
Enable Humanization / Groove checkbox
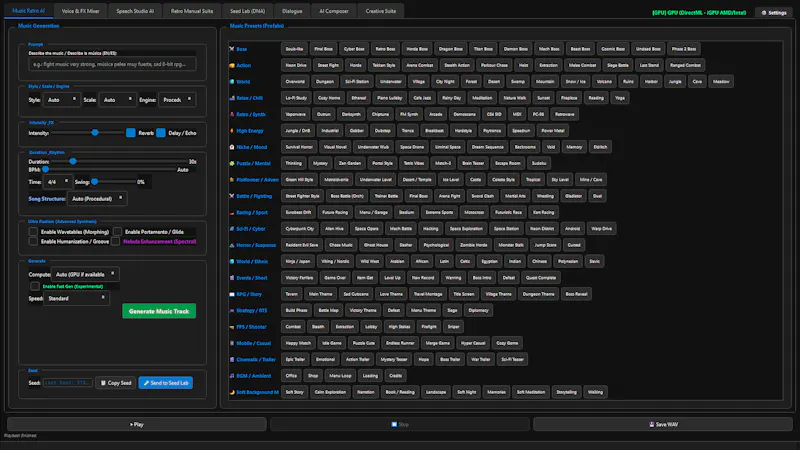(33, 241)
